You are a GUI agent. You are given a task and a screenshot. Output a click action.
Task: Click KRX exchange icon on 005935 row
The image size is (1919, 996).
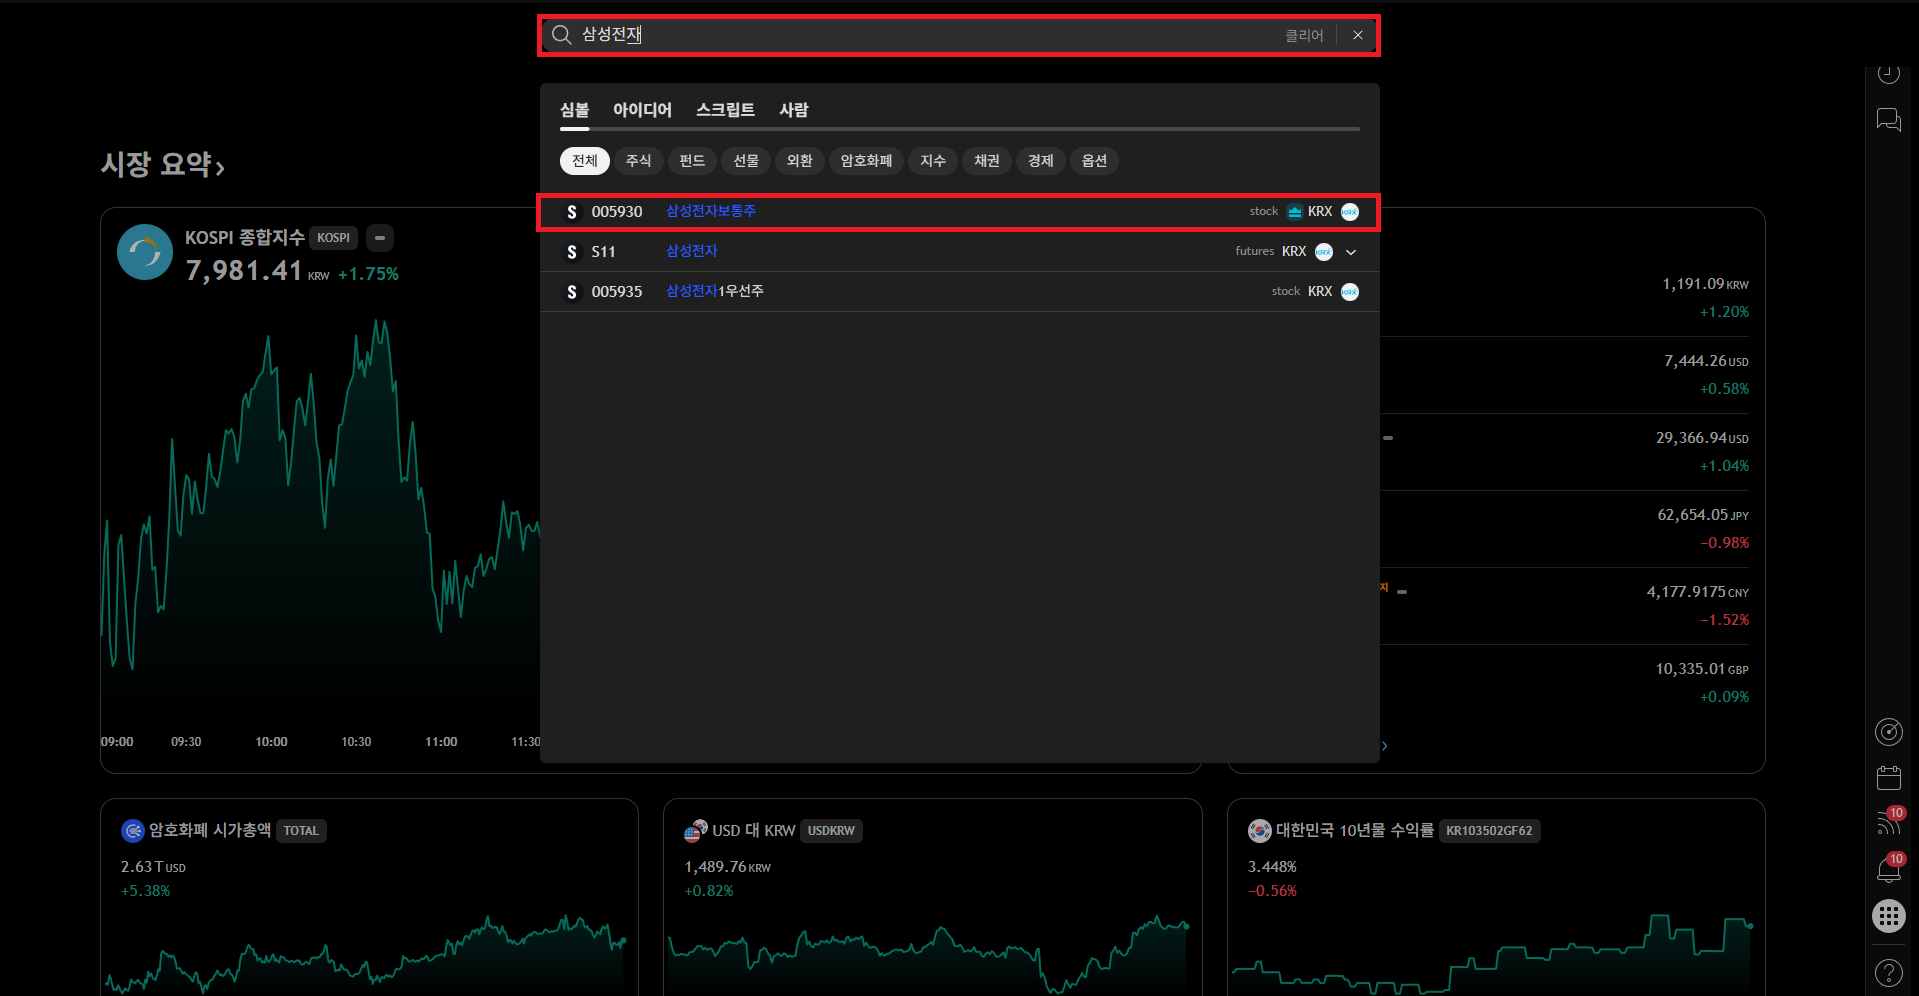1350,292
